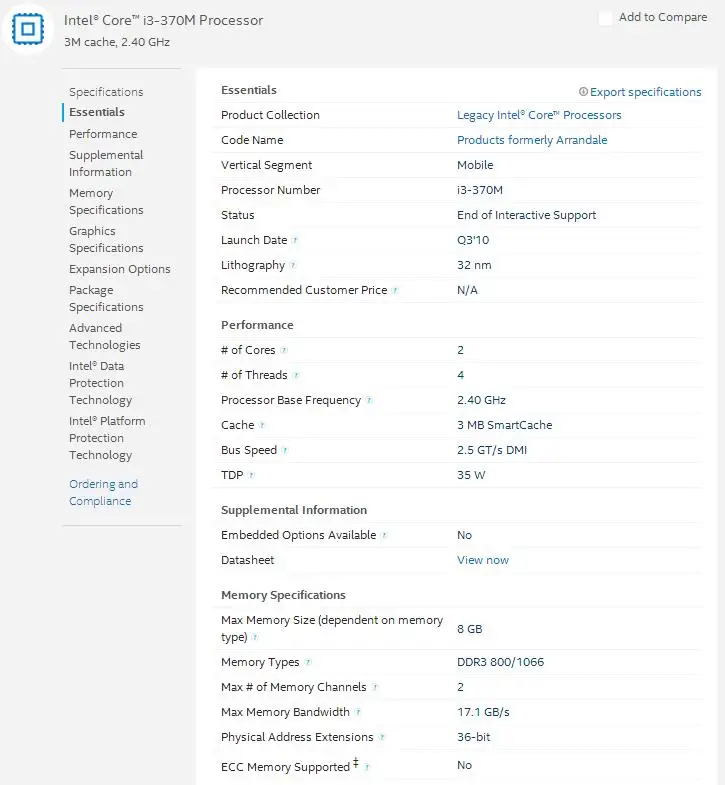Click the Specifications sidebar heading
725x785 pixels.
pyautogui.click(x=106, y=92)
